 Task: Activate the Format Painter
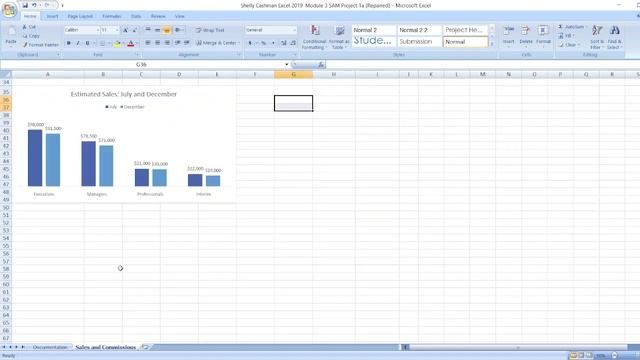coord(41,45)
